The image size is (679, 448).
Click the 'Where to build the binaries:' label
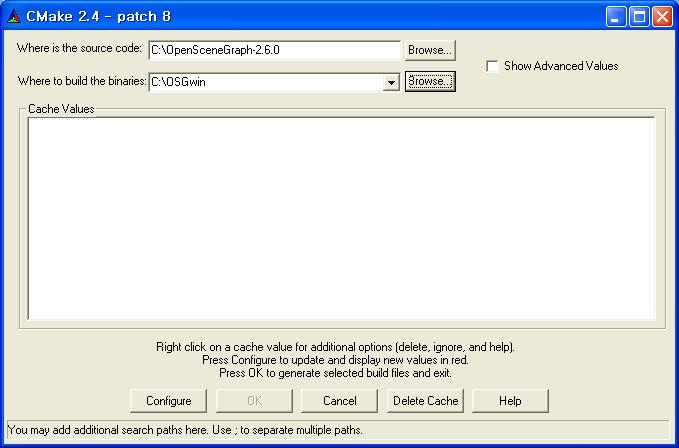[82, 81]
